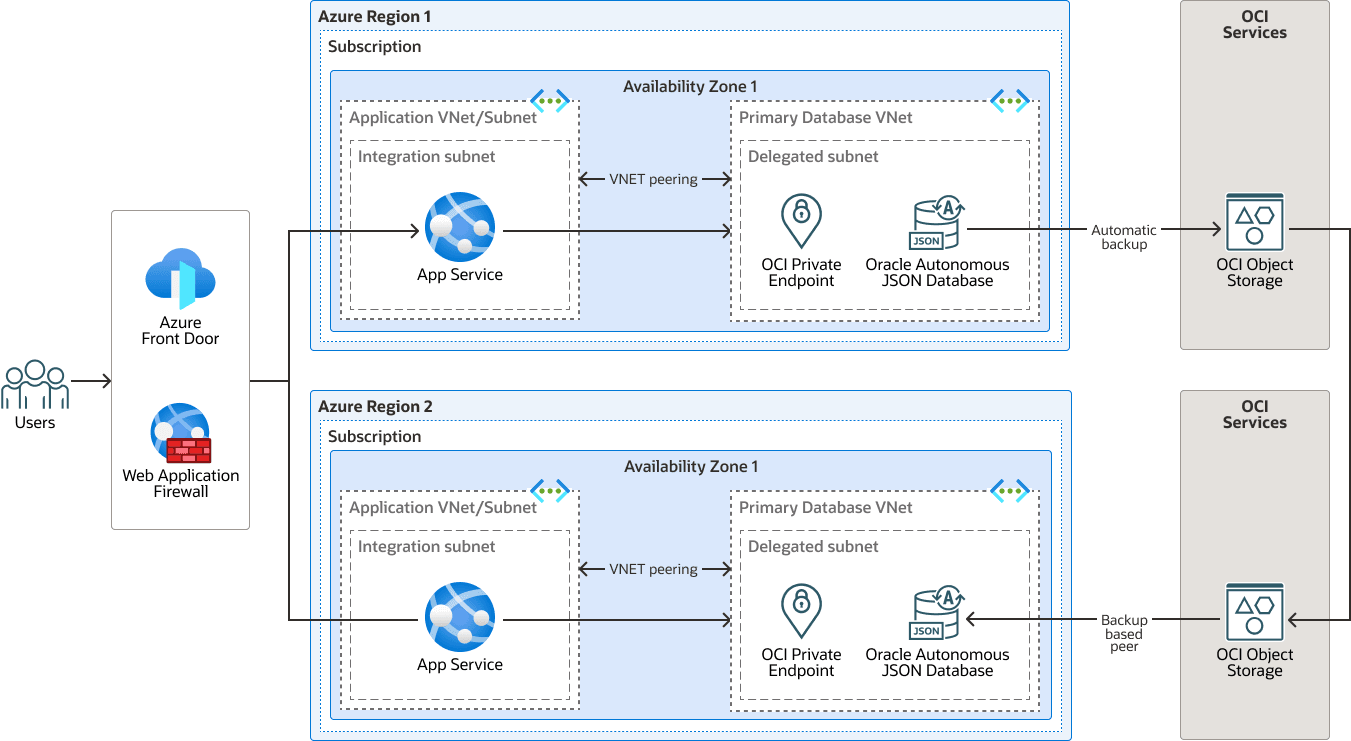Click the Users group icon
This screenshot has height=741, width=1351.
35,384
